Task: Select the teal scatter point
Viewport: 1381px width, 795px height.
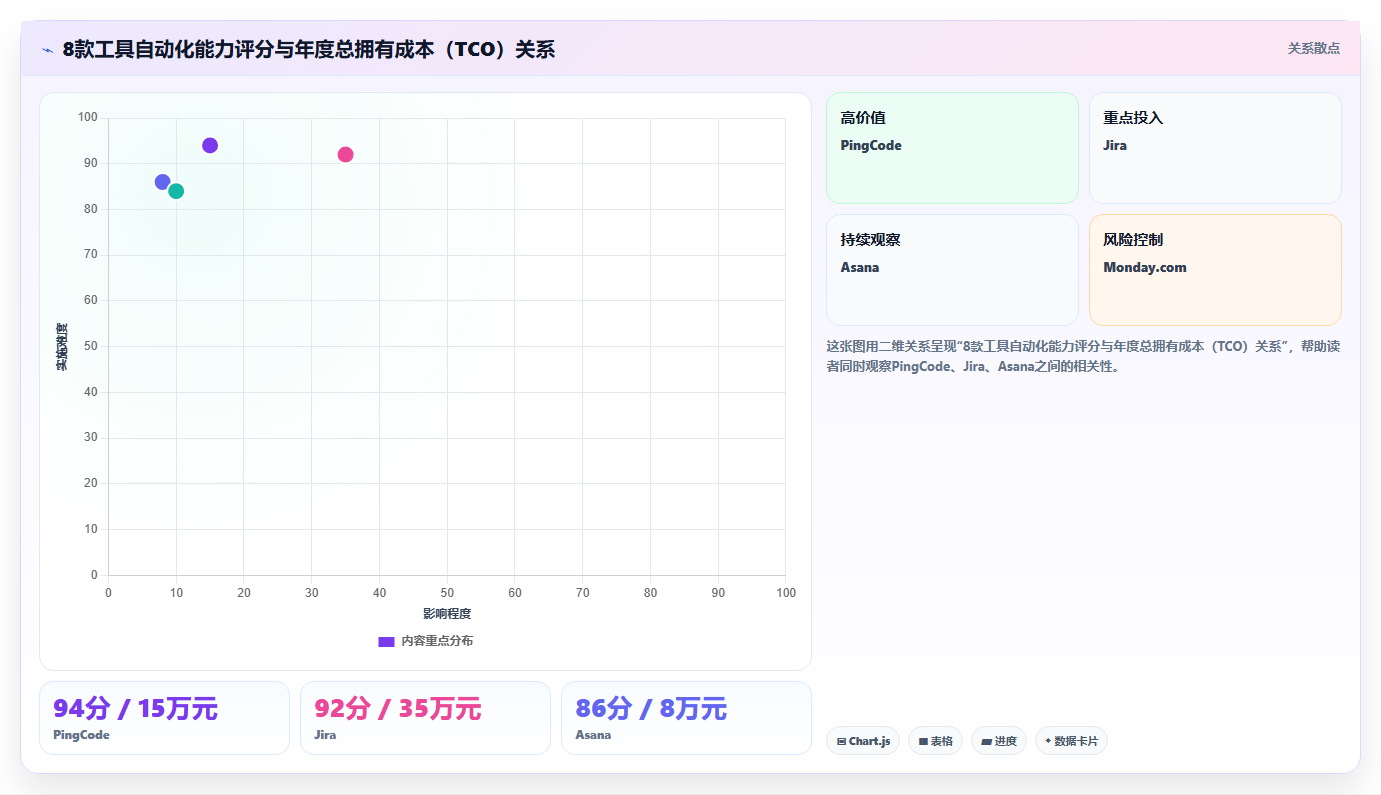Action: (x=176, y=191)
